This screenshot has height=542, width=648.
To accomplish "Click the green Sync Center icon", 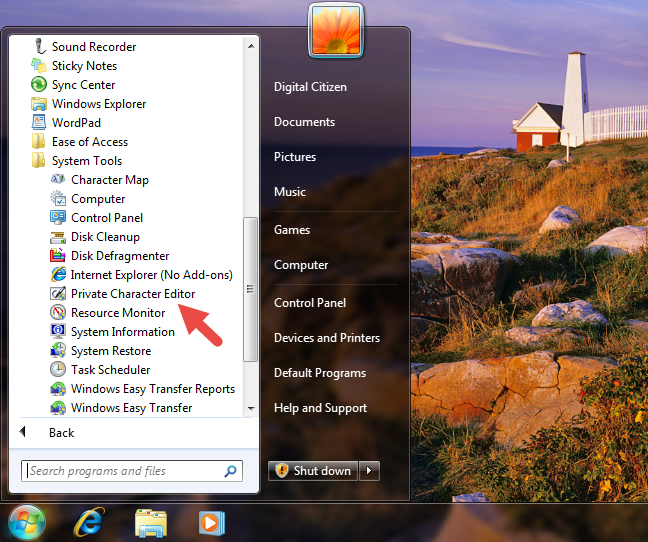I will coord(39,84).
